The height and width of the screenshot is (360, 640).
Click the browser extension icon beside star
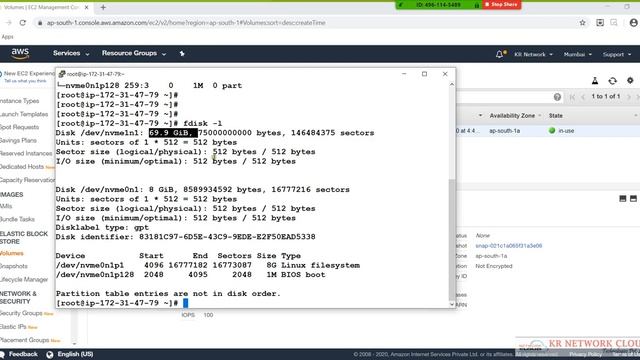(x=600, y=23)
